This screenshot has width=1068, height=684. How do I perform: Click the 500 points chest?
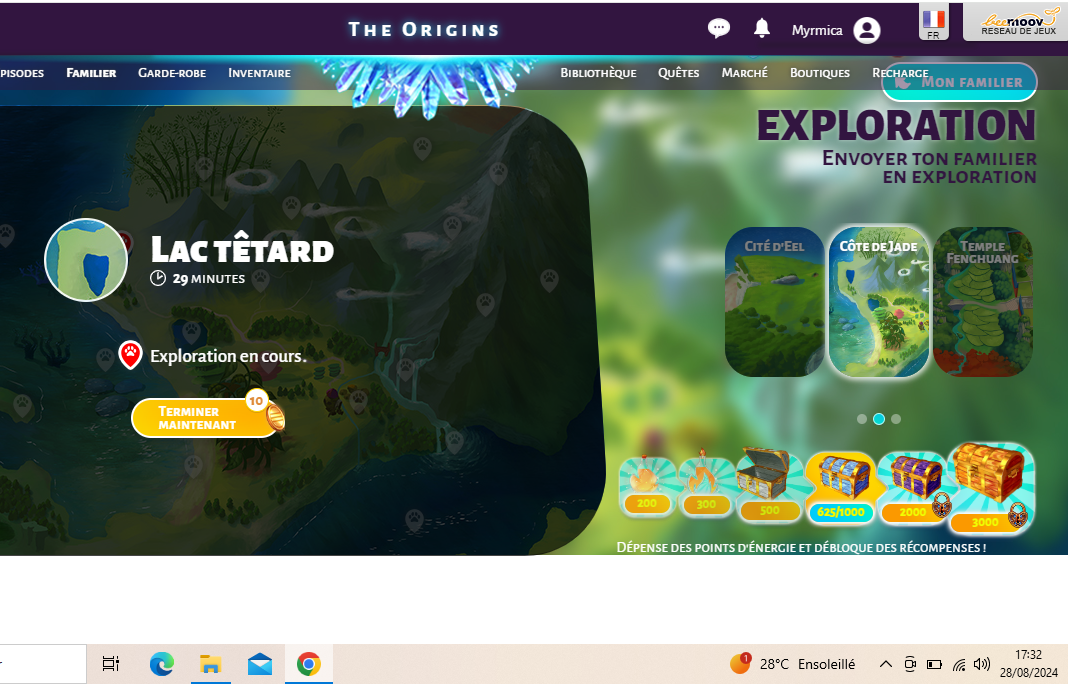point(769,484)
